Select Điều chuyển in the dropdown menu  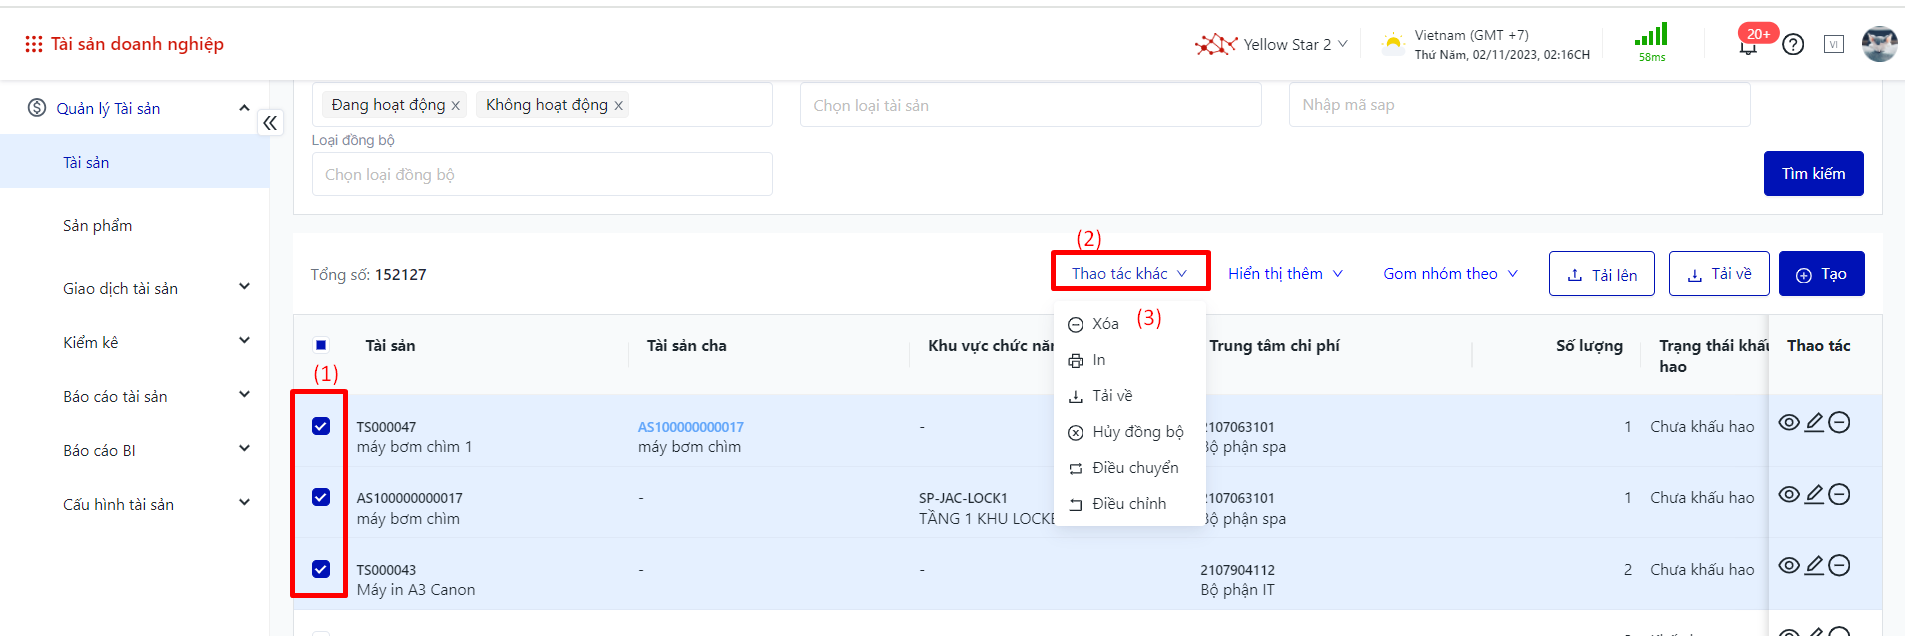click(1134, 468)
